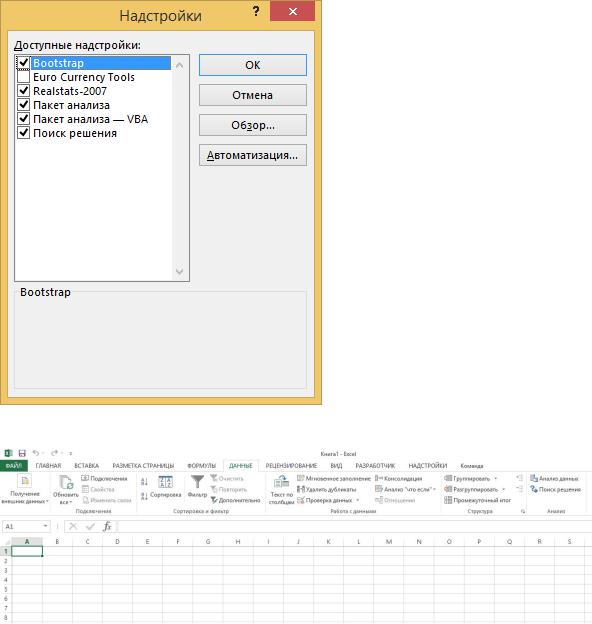The image size is (592, 624).
Task: Switch to the ФОРМУЛЫ ribbon tab
Action: tap(201, 465)
